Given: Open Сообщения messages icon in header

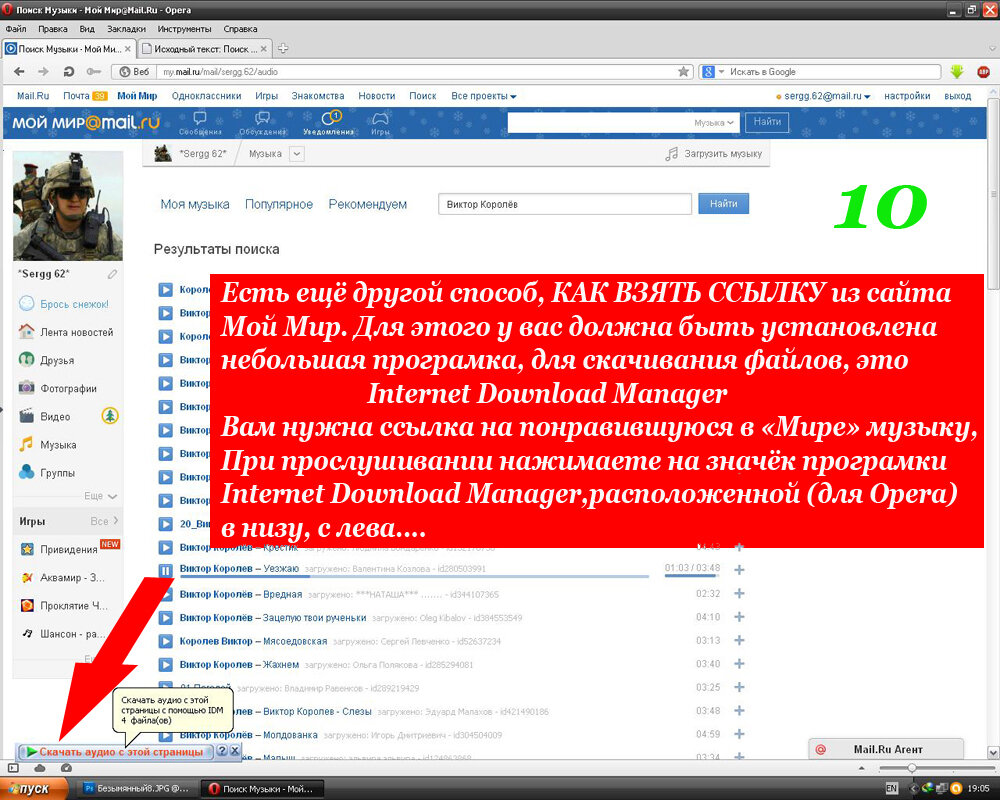Looking at the screenshot, I should tap(200, 123).
